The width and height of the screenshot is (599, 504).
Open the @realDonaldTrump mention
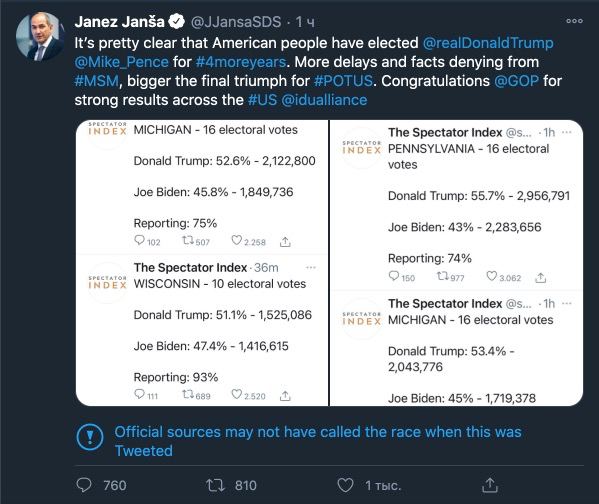488,43
